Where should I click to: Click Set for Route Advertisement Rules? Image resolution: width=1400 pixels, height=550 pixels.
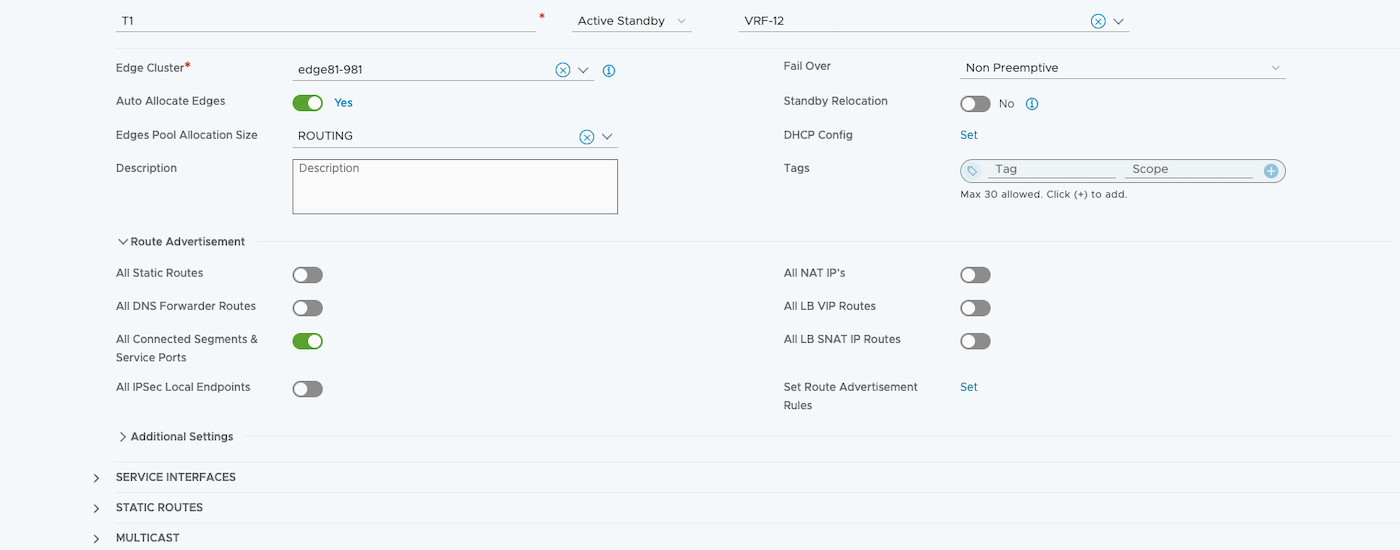(x=969, y=387)
